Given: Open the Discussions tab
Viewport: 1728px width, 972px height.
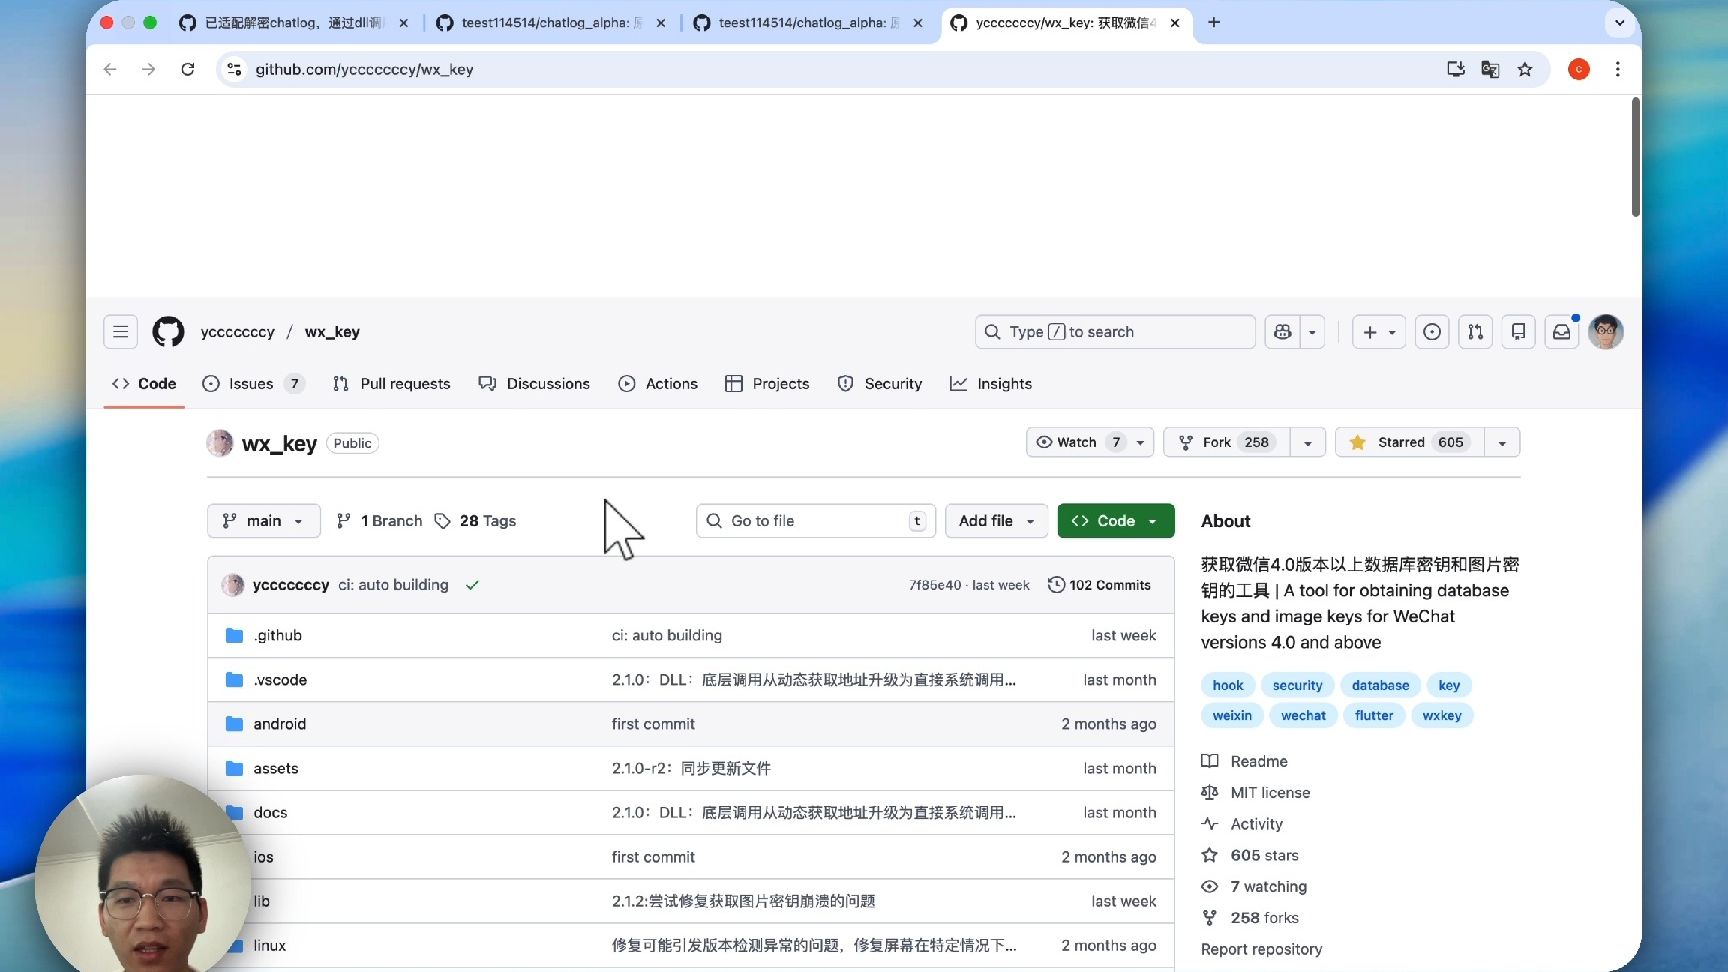Looking at the screenshot, I should coord(534,384).
